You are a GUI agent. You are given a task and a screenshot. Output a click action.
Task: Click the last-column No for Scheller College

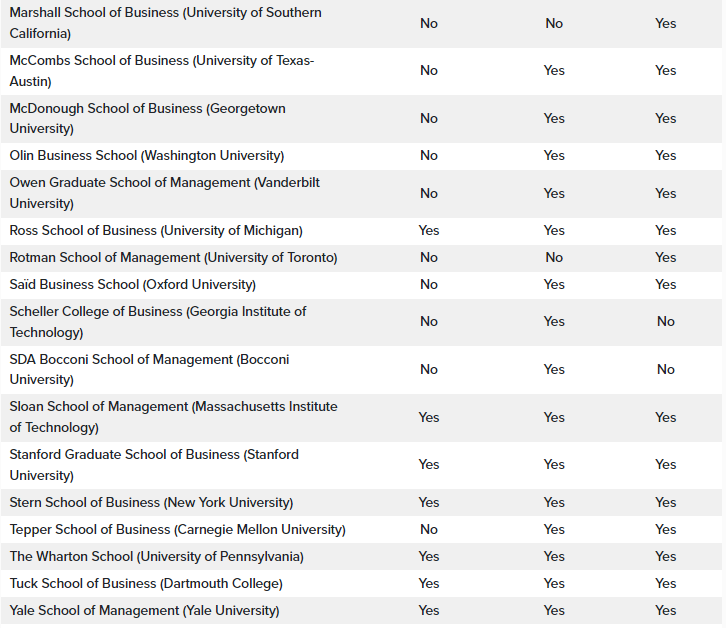click(x=665, y=321)
